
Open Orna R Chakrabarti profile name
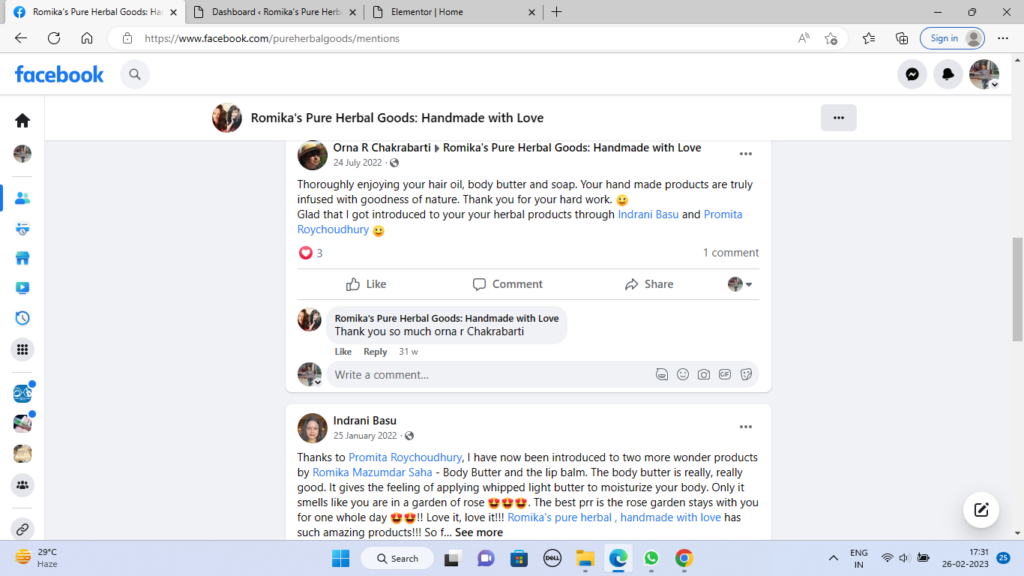tap(382, 148)
